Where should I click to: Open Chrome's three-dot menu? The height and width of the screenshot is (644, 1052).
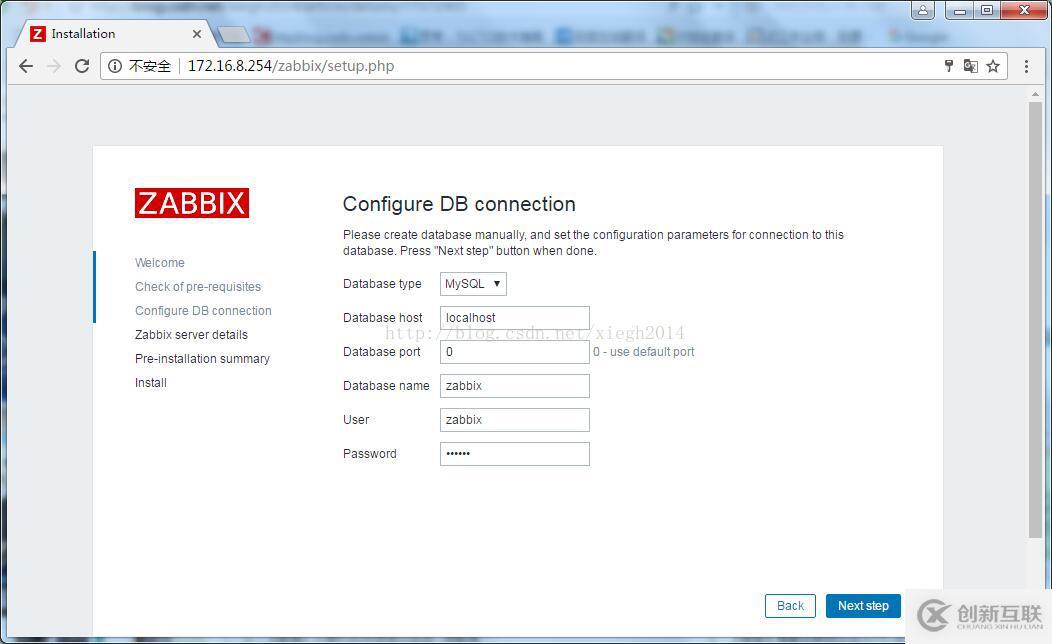(1026, 66)
